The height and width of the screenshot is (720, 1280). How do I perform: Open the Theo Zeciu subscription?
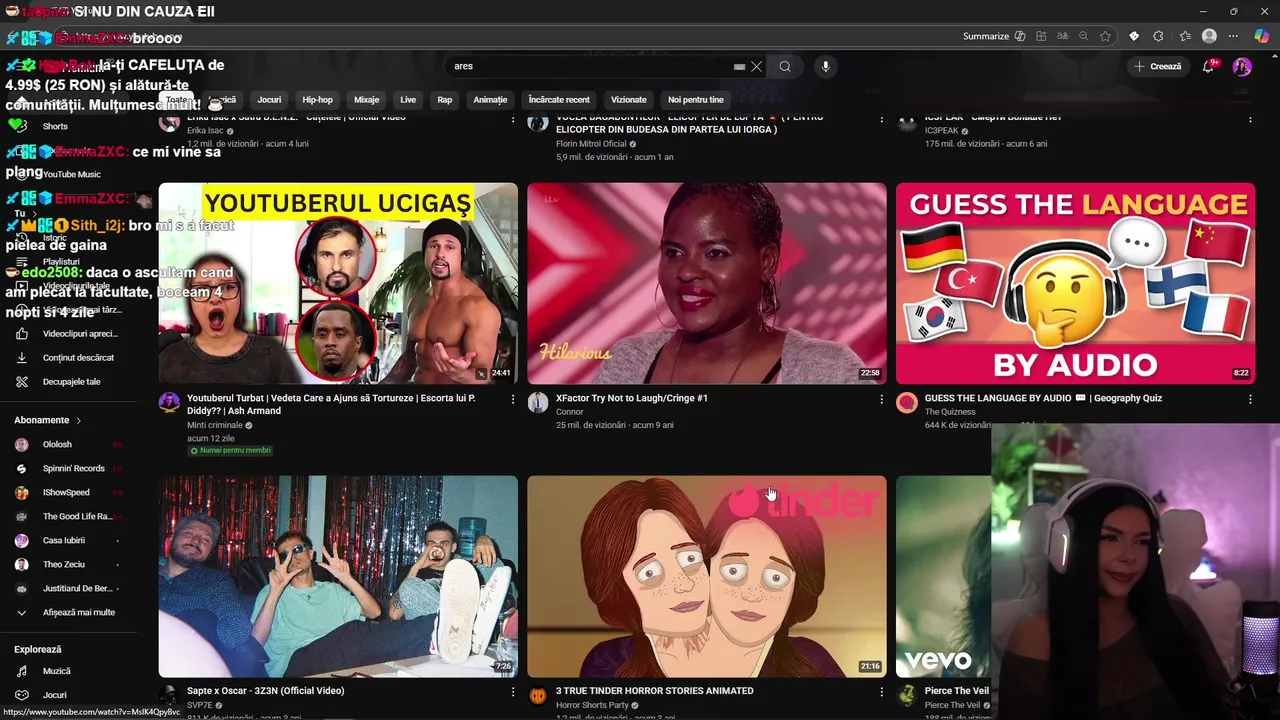[x=69, y=564]
